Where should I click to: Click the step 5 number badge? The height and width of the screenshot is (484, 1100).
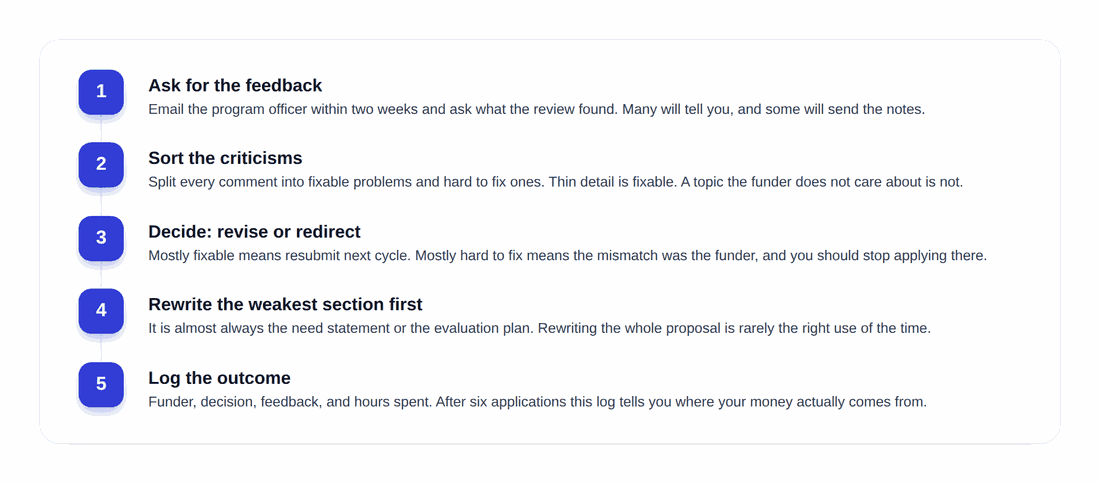pos(101,384)
